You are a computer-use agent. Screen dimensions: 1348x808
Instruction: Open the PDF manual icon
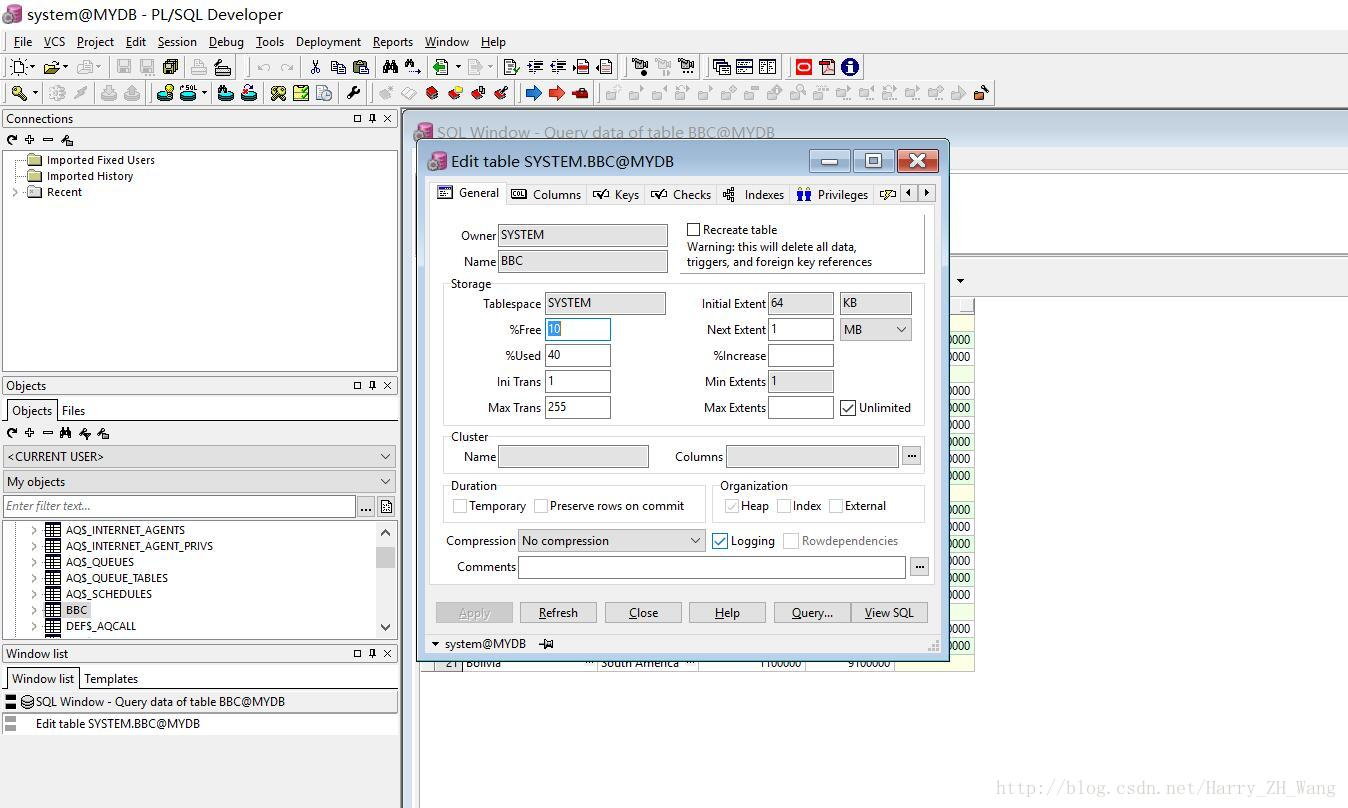point(827,67)
